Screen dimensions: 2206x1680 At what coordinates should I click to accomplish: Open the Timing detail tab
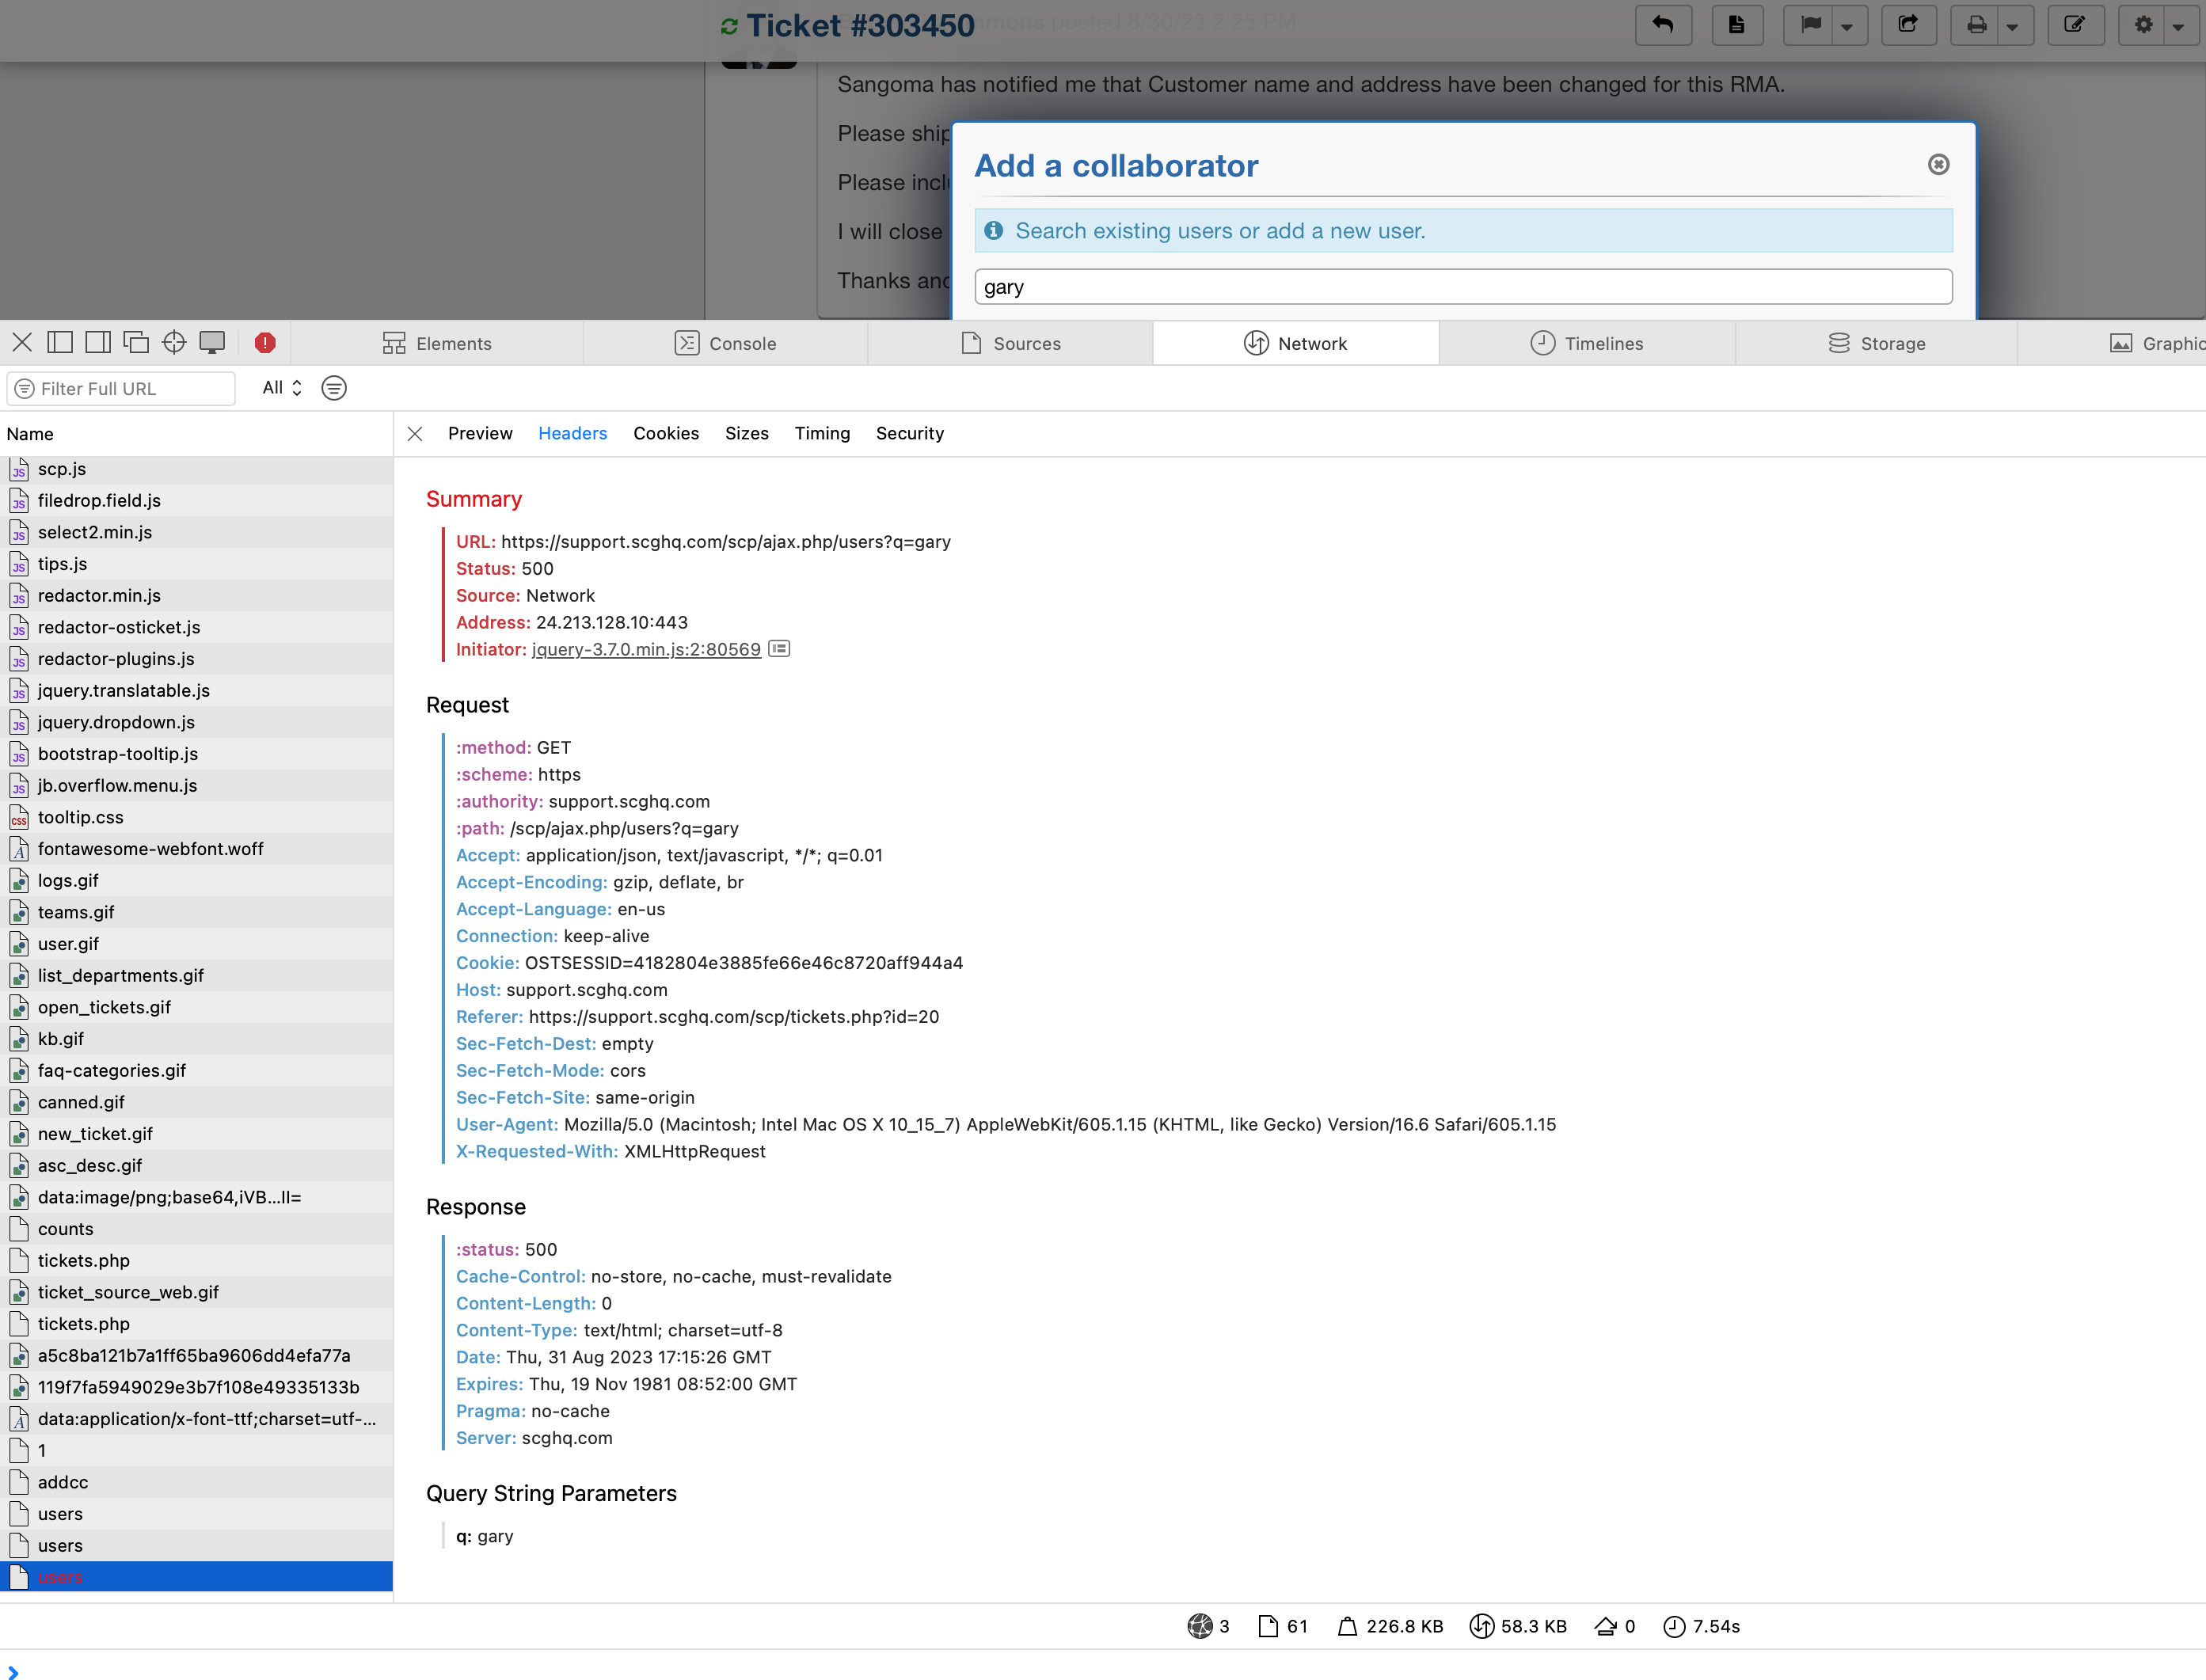coord(822,433)
